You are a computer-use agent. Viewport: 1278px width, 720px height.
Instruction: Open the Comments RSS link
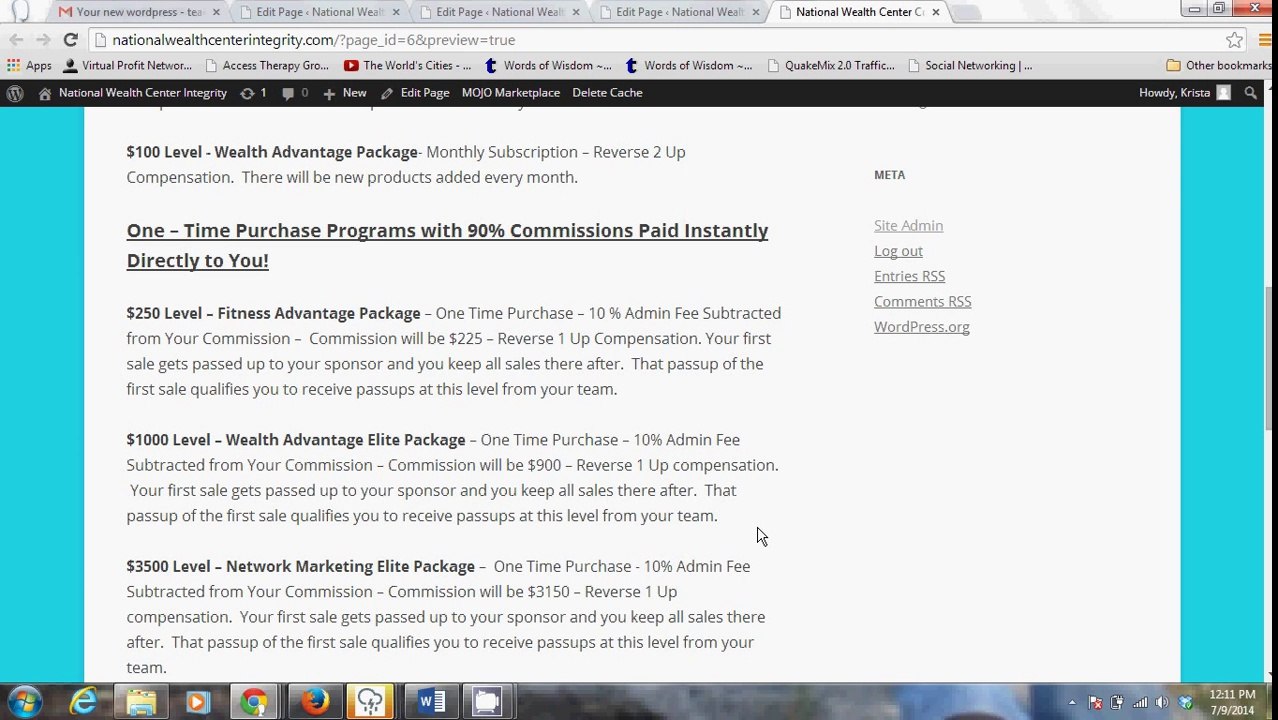pos(922,301)
